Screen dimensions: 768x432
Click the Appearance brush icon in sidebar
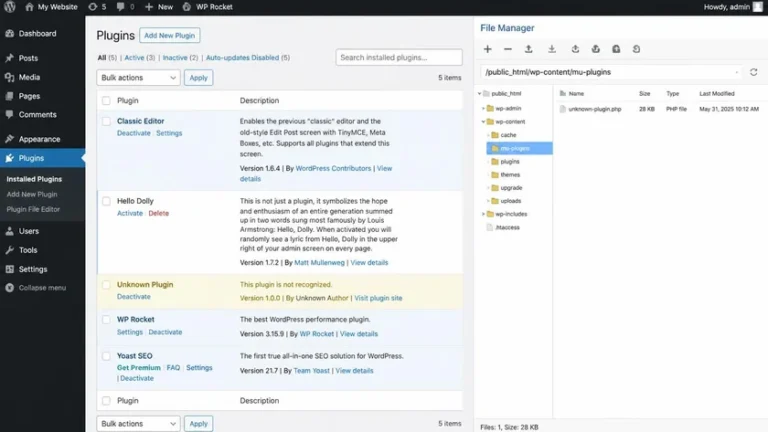pos(10,139)
